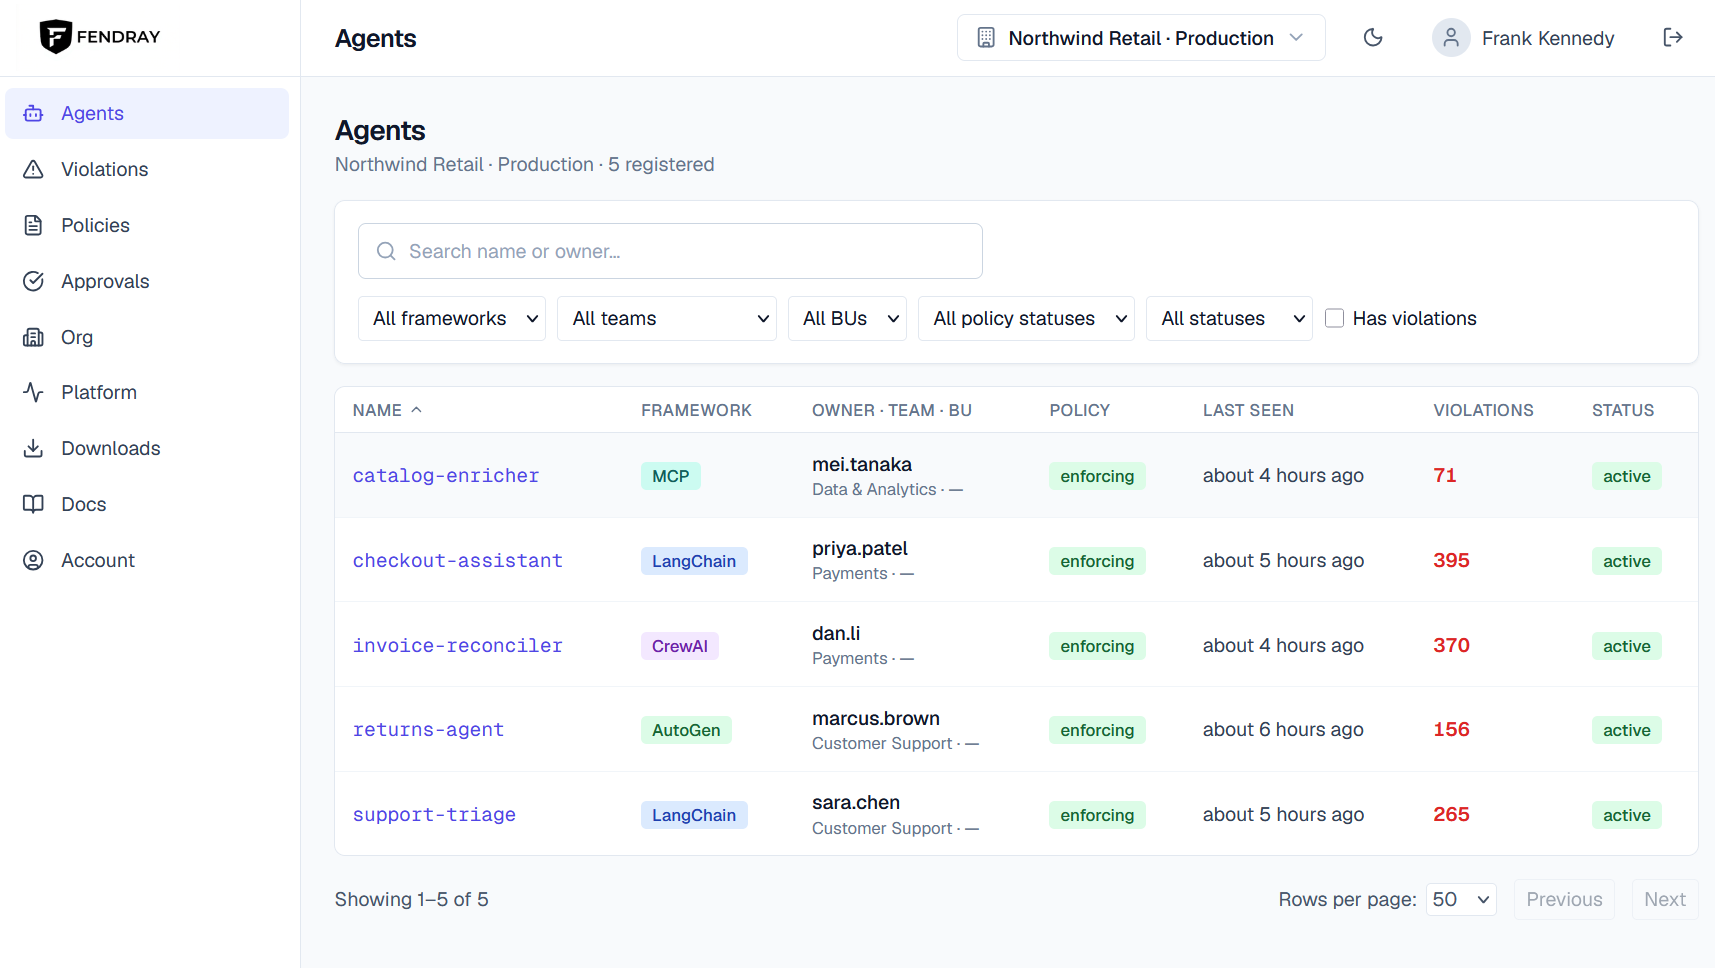Screen dimensions: 1715x968
Task: Sort by the LAST SEEN column header
Action: 1248,410
